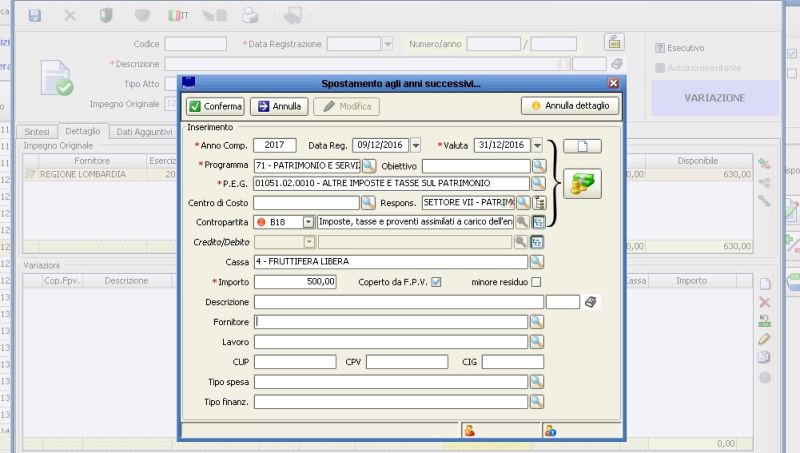The width and height of the screenshot is (800, 453).
Task: Switch to the Dati Aggiuntivi tab
Action: 144,131
